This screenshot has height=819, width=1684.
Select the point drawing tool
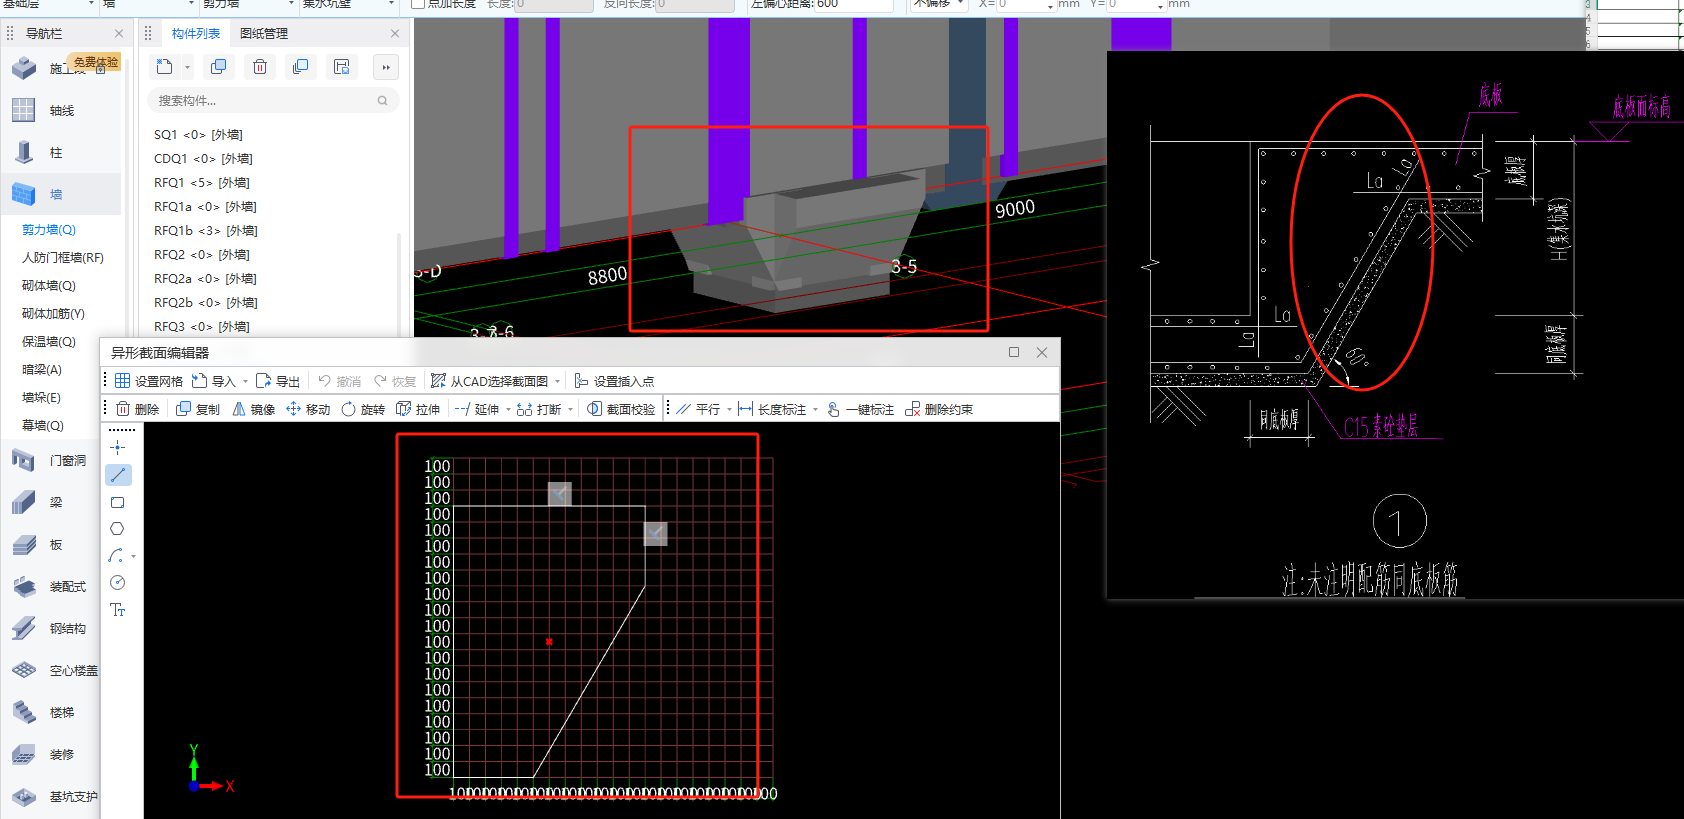click(x=118, y=447)
